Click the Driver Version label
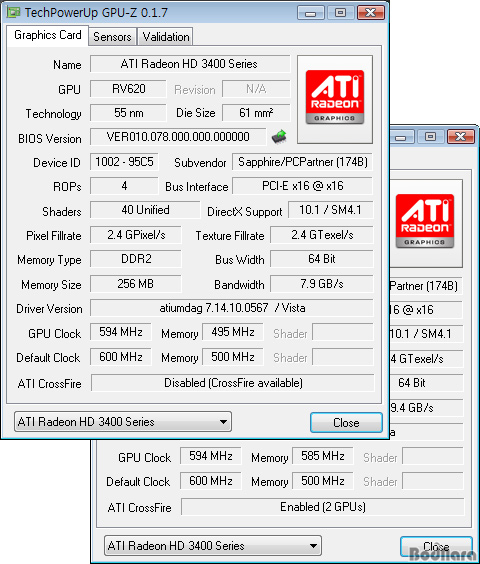 pyautogui.click(x=49, y=309)
